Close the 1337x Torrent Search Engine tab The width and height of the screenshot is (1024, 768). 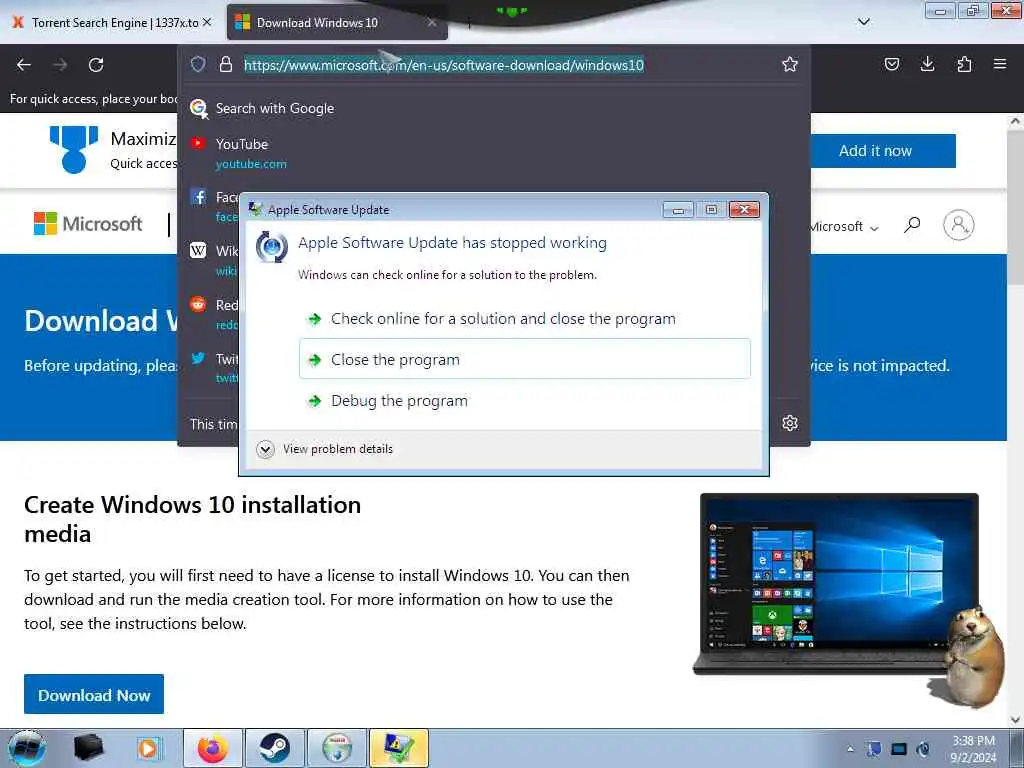point(207,22)
